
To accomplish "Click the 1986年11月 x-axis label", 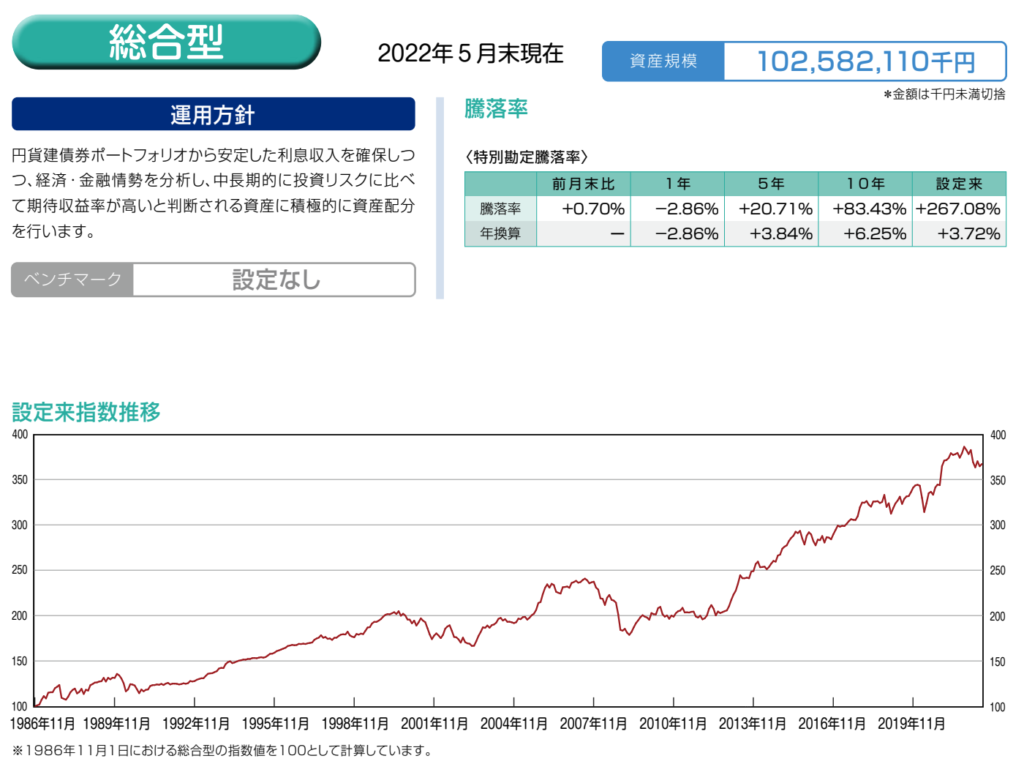I will [x=41, y=724].
